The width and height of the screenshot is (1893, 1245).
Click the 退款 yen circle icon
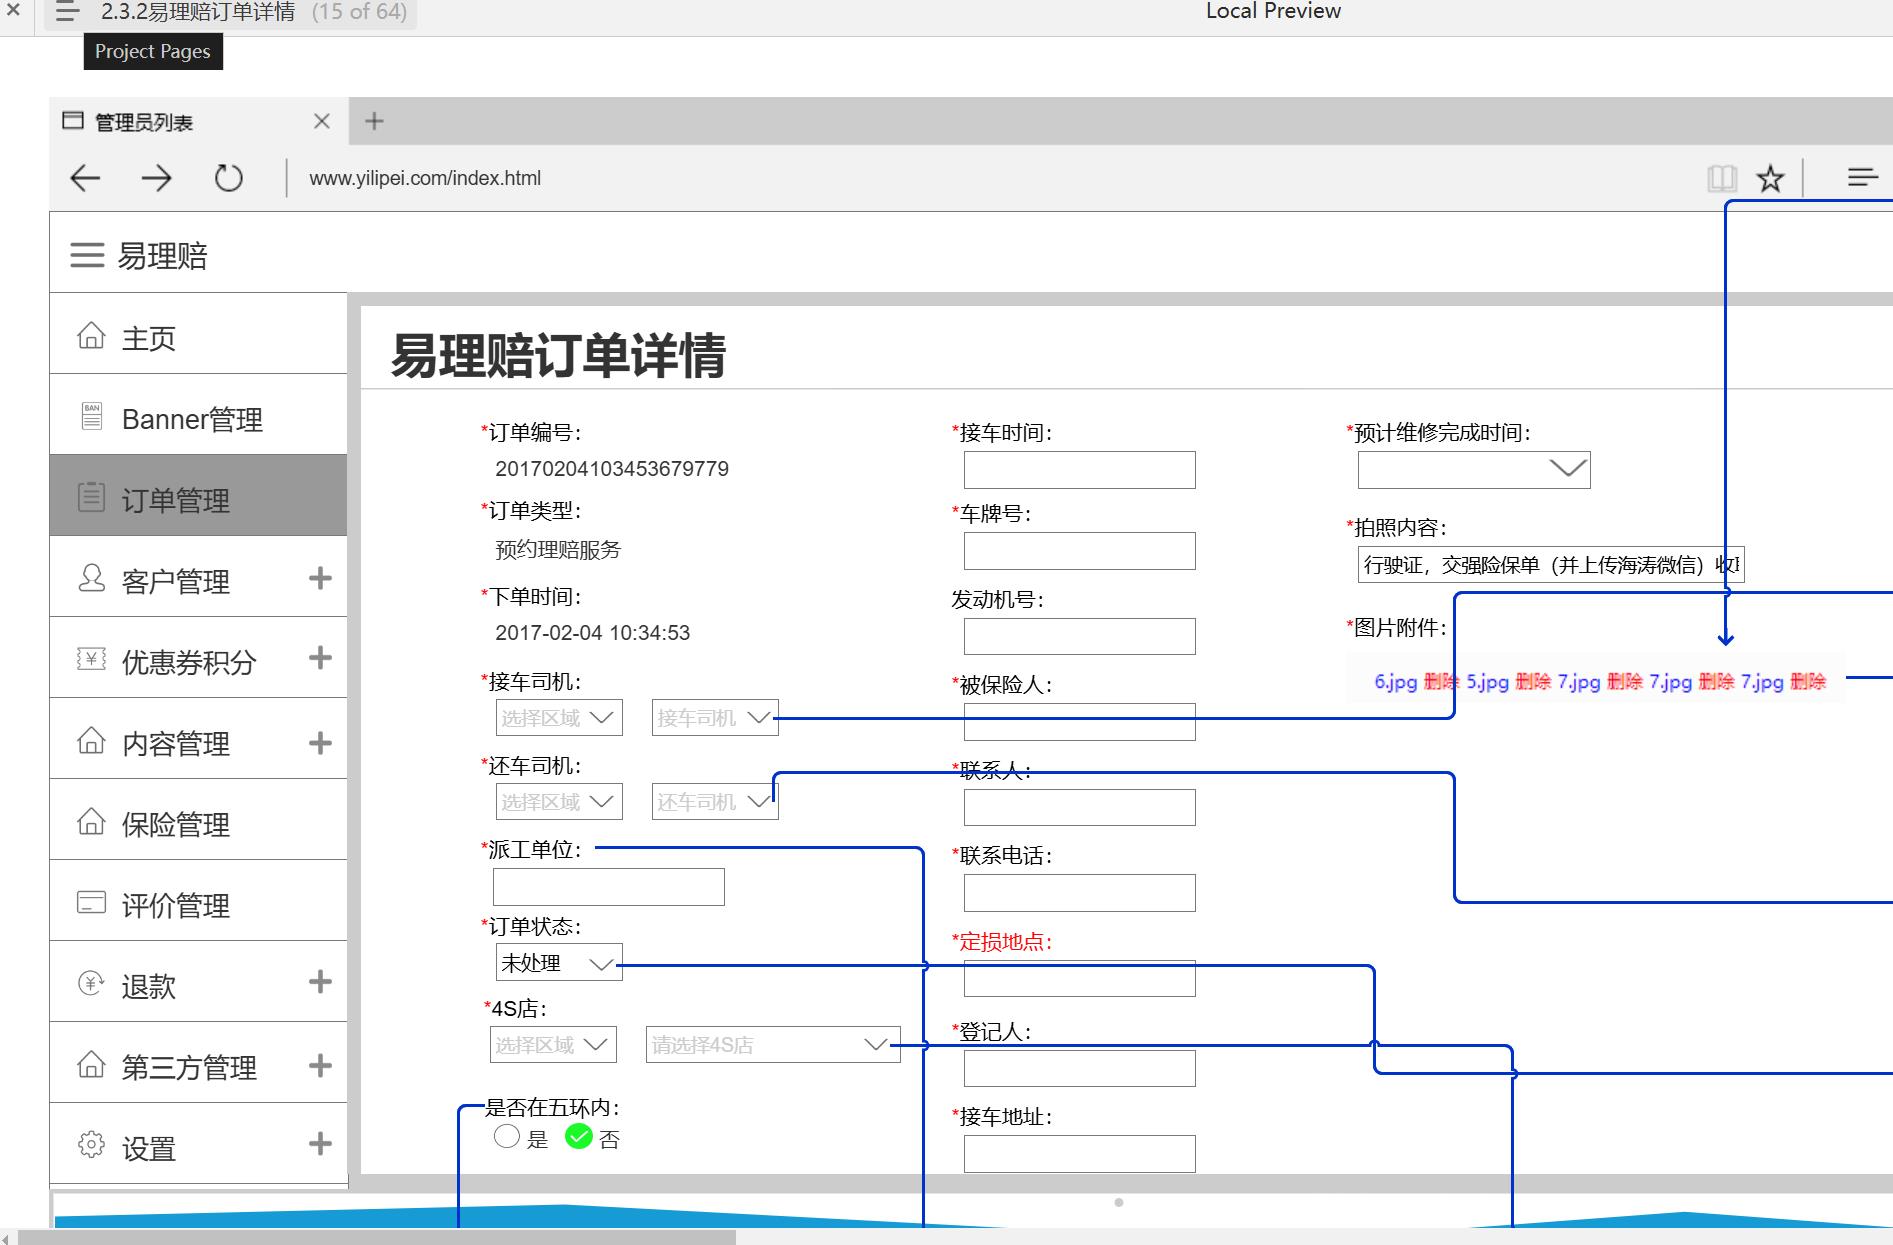[x=91, y=983]
